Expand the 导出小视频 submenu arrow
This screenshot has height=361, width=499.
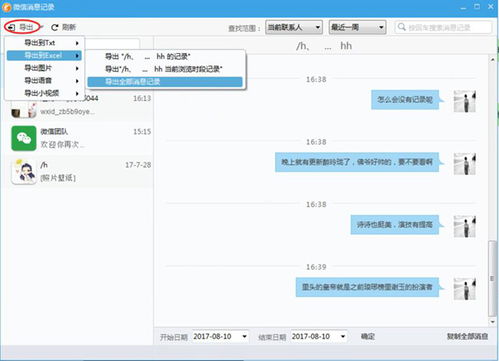pos(77,93)
